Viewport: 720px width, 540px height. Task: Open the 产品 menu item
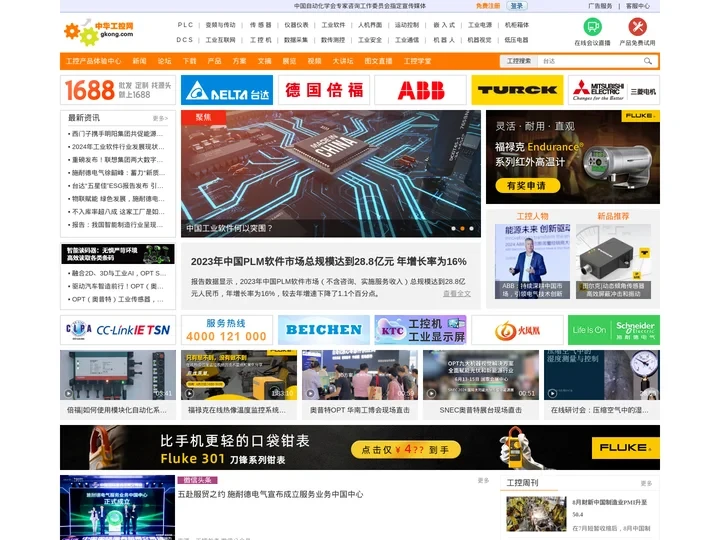[214, 61]
